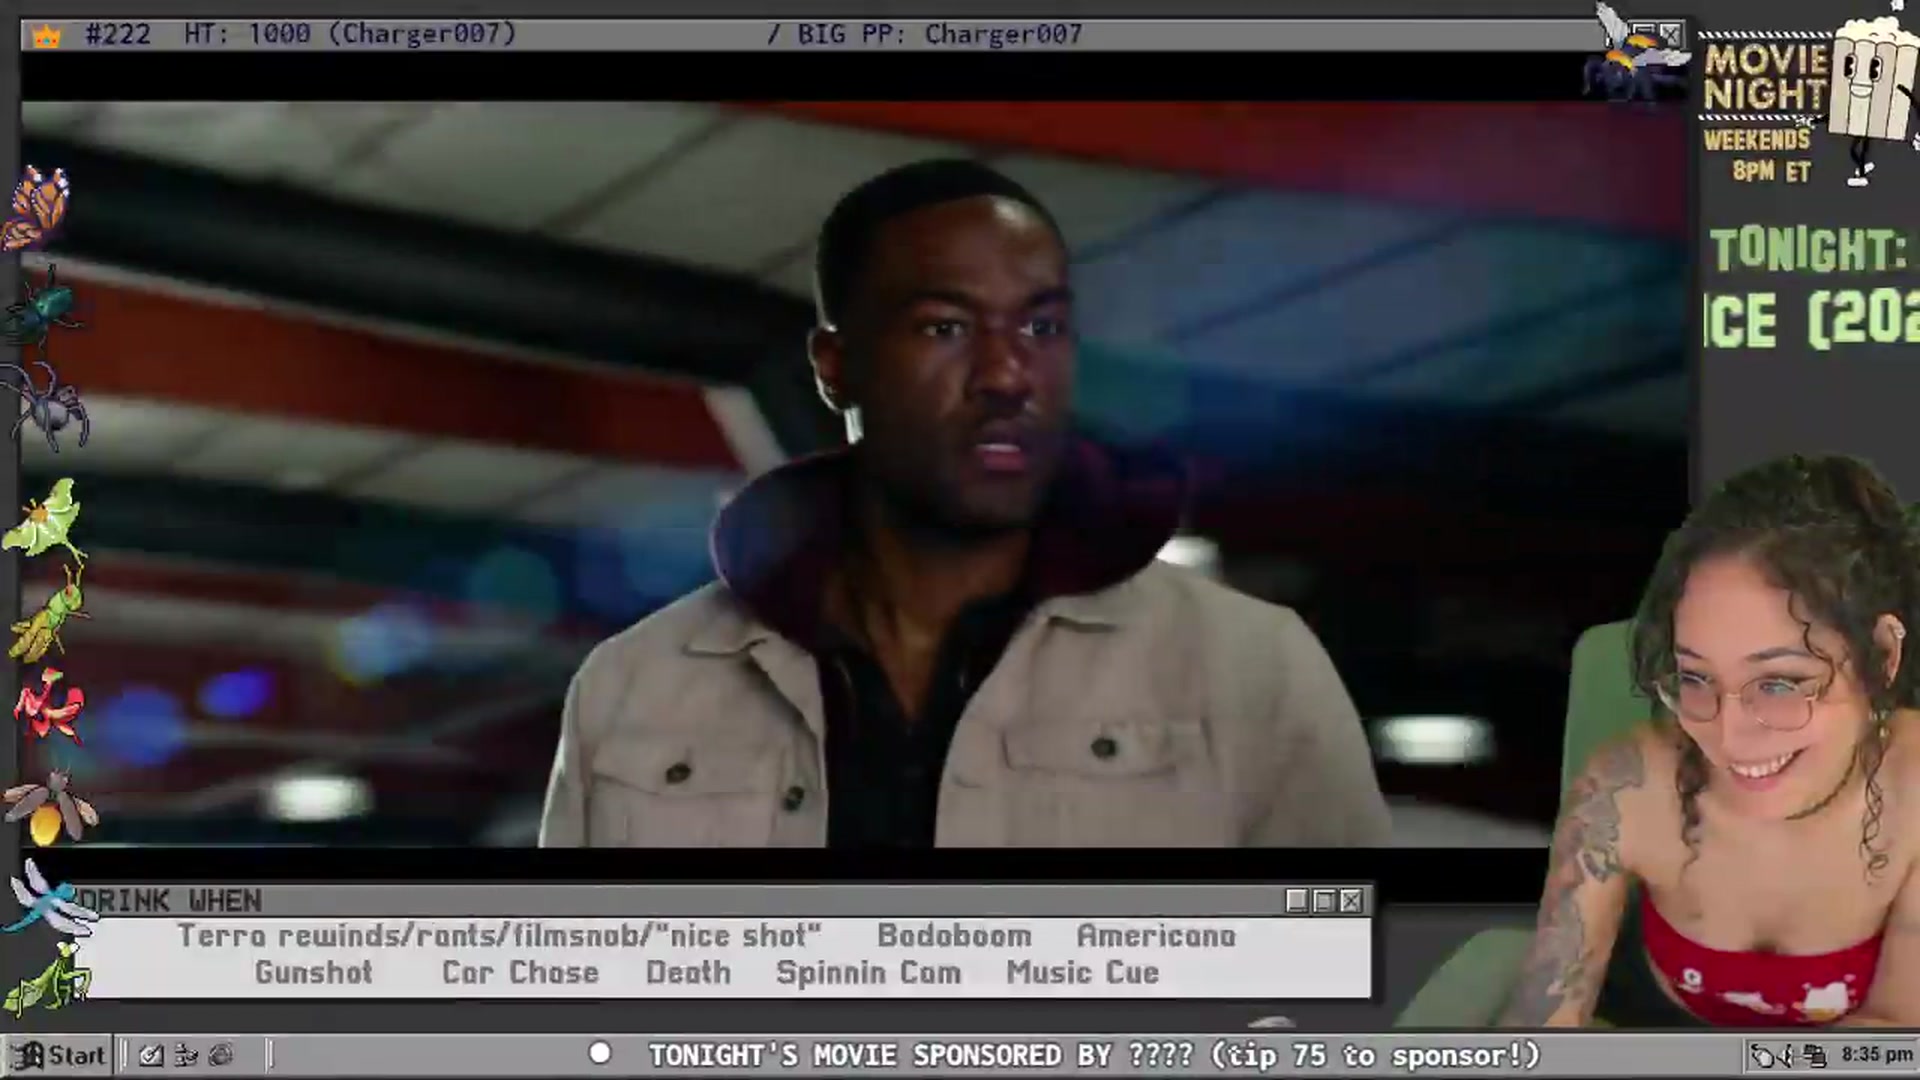Click the middle quick launch icon on taskbar
The width and height of the screenshot is (1920, 1080).
coord(186,1055)
